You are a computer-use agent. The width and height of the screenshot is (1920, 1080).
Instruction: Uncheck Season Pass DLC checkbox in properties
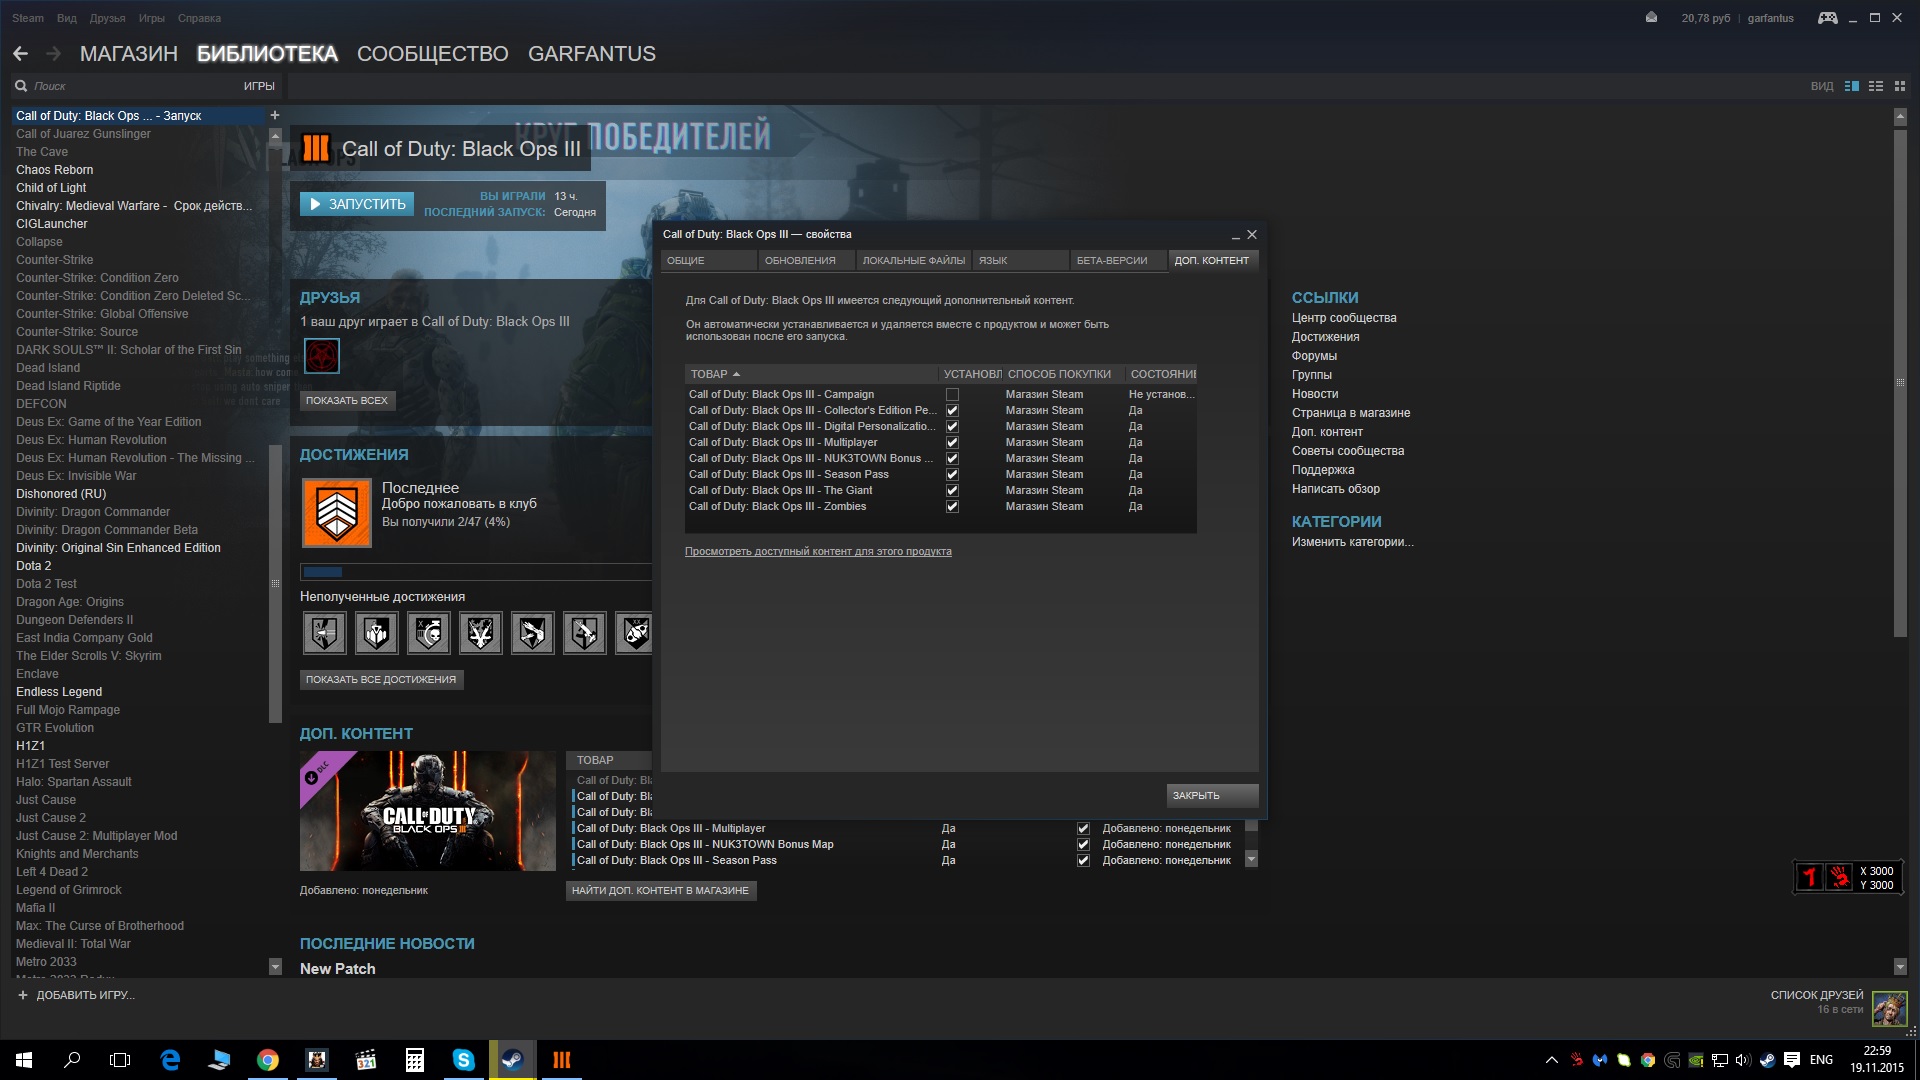pyautogui.click(x=952, y=475)
